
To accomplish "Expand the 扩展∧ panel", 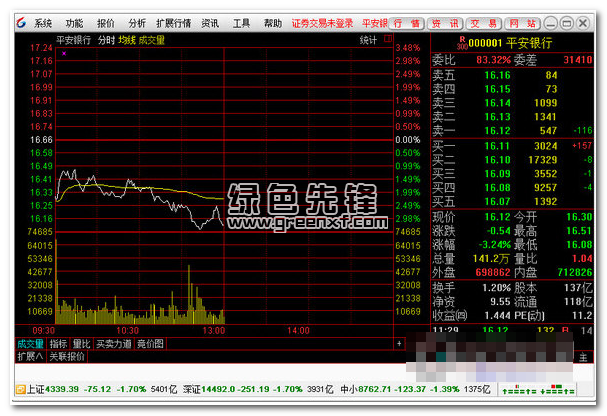I will pyautogui.click(x=30, y=356).
